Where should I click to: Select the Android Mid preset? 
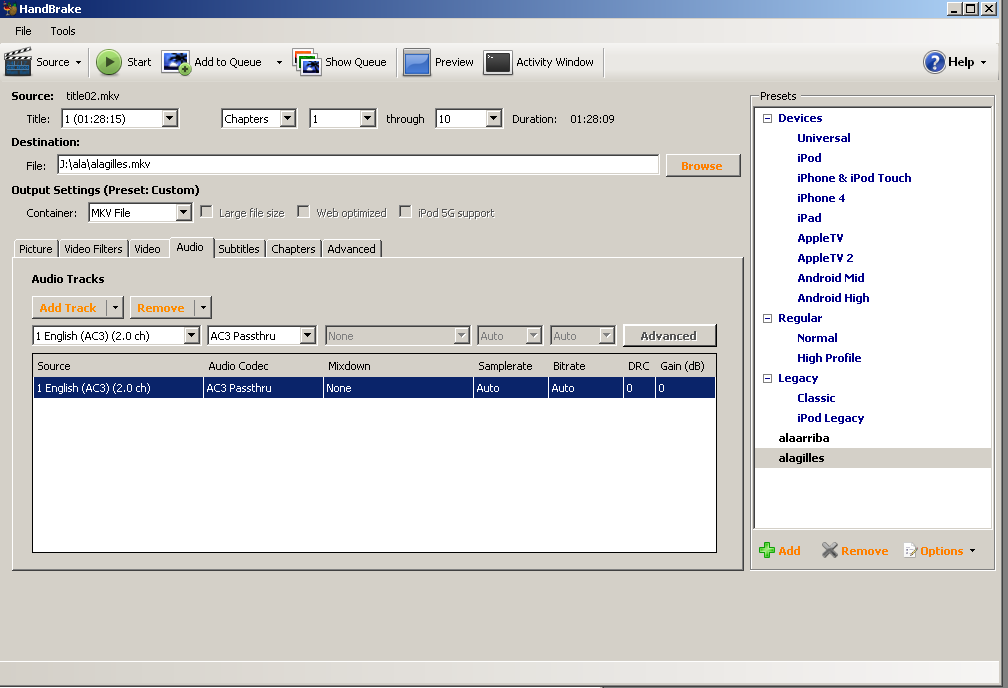tap(831, 278)
